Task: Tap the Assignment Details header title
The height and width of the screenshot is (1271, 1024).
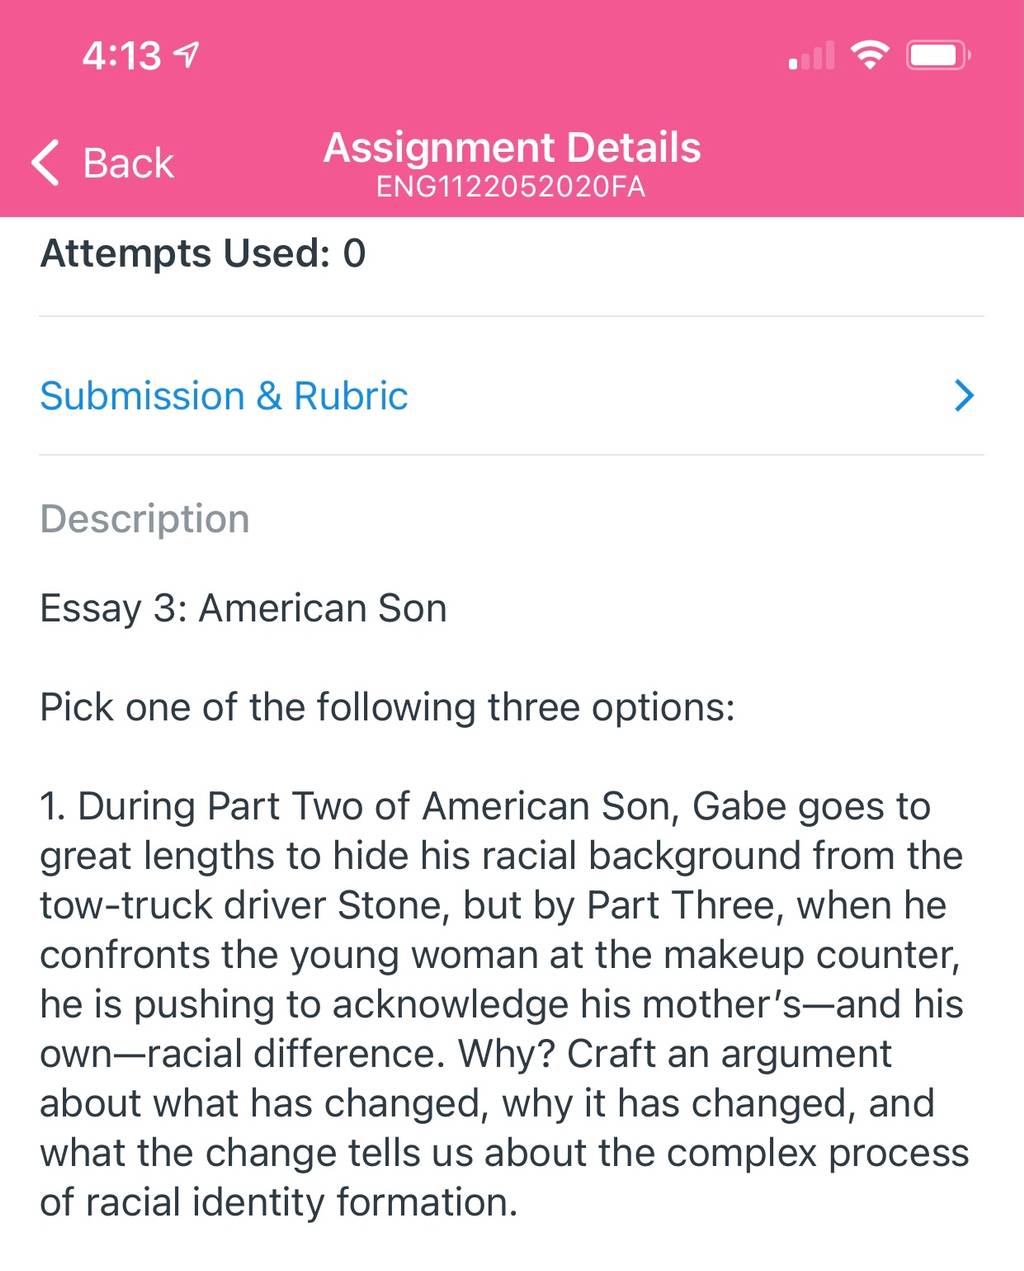Action: tap(512, 147)
